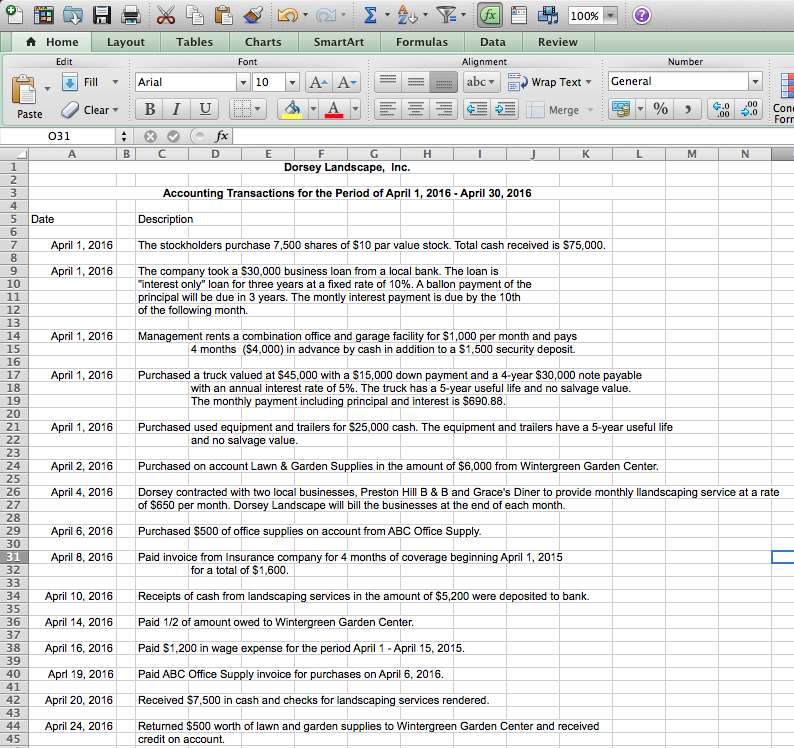Click the Paste clipboard toolbar icon

point(223,15)
